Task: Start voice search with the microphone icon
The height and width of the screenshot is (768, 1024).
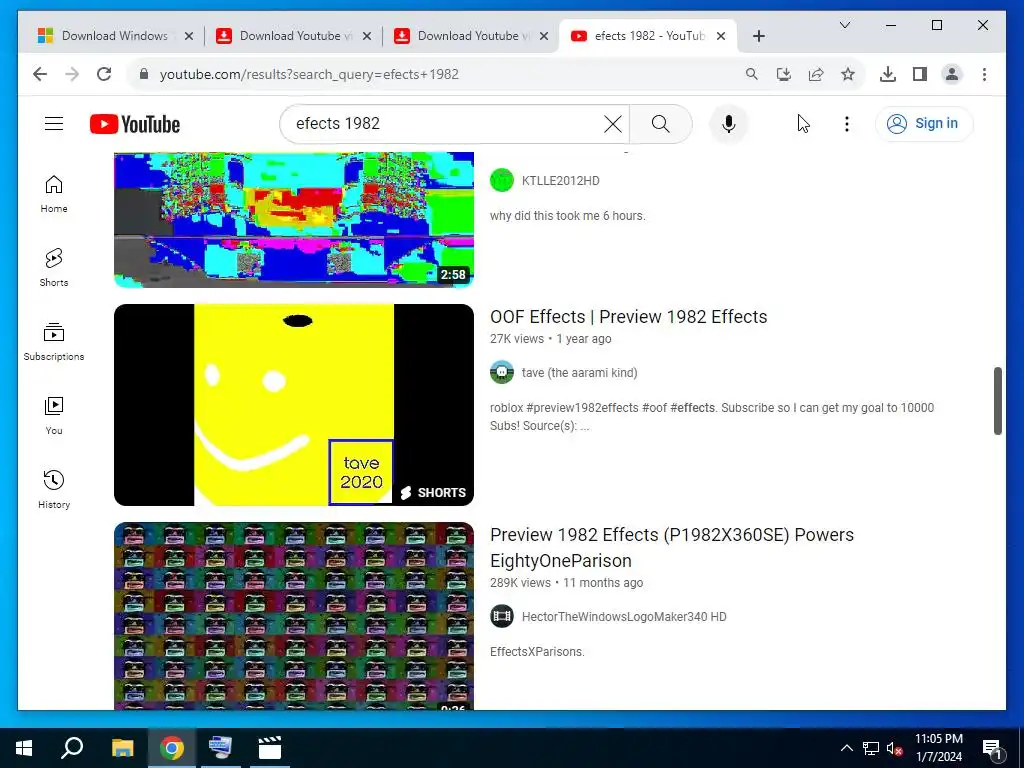Action: coord(729,123)
